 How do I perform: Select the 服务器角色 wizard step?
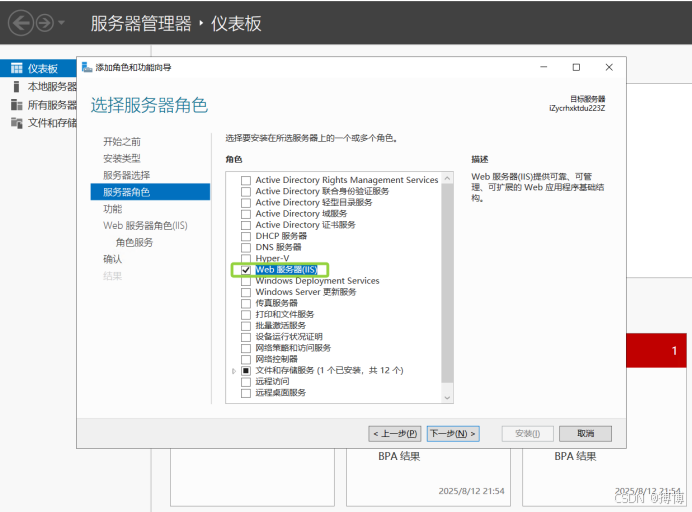[150, 192]
